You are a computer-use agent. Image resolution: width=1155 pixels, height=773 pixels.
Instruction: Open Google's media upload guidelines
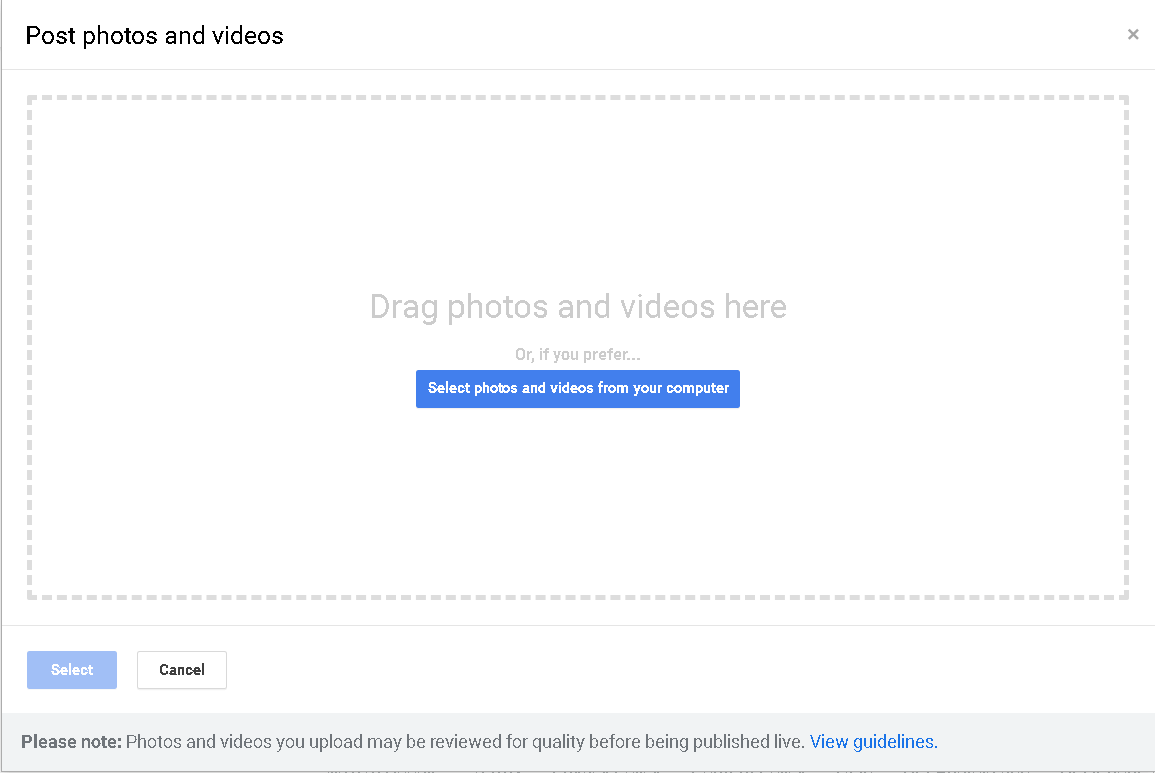[872, 741]
